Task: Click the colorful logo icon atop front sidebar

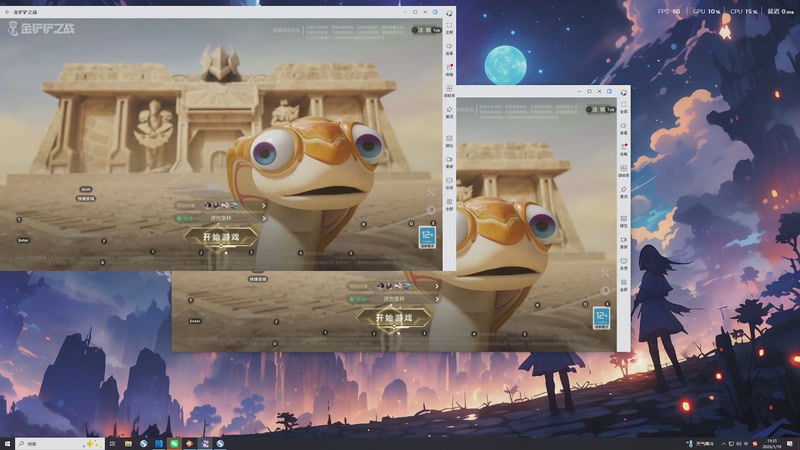Action: tap(449, 13)
